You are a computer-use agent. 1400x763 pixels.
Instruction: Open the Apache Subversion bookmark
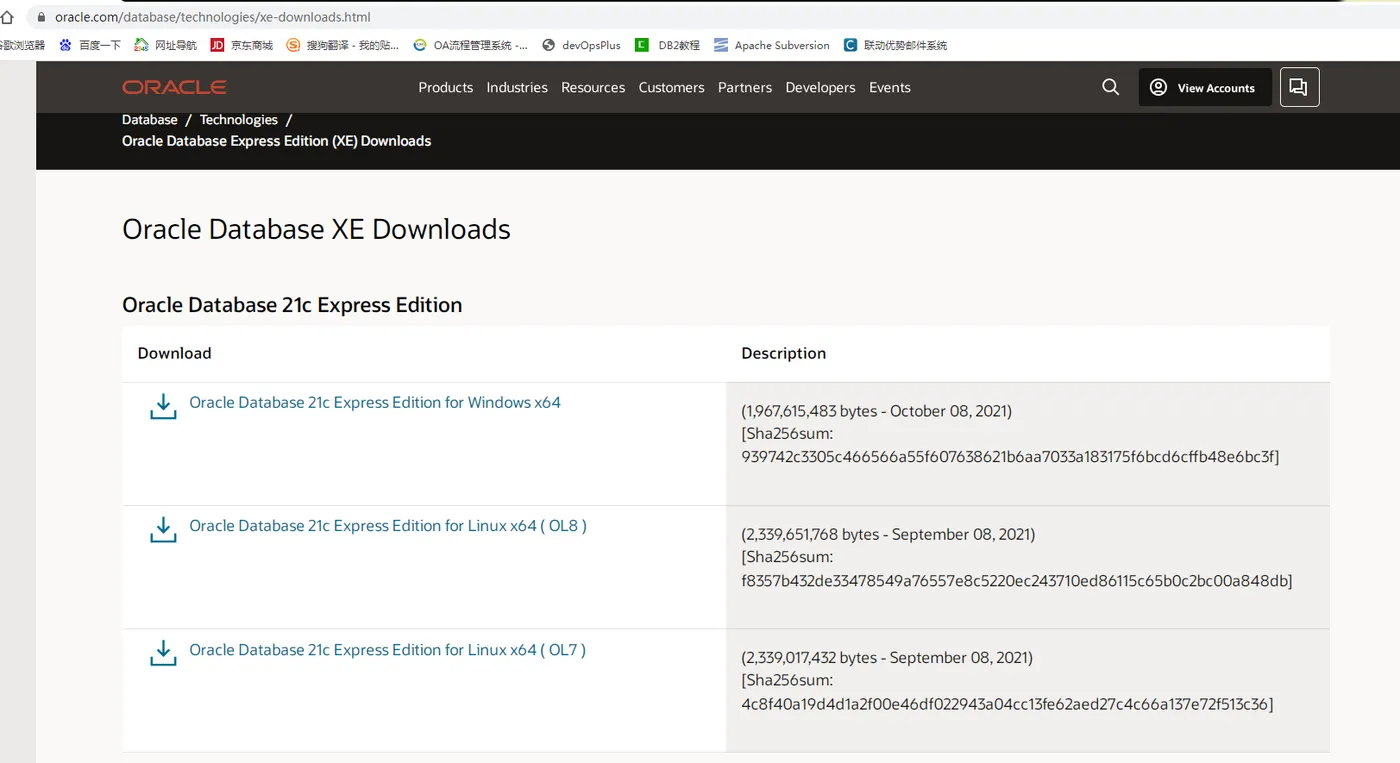pyautogui.click(x=772, y=45)
